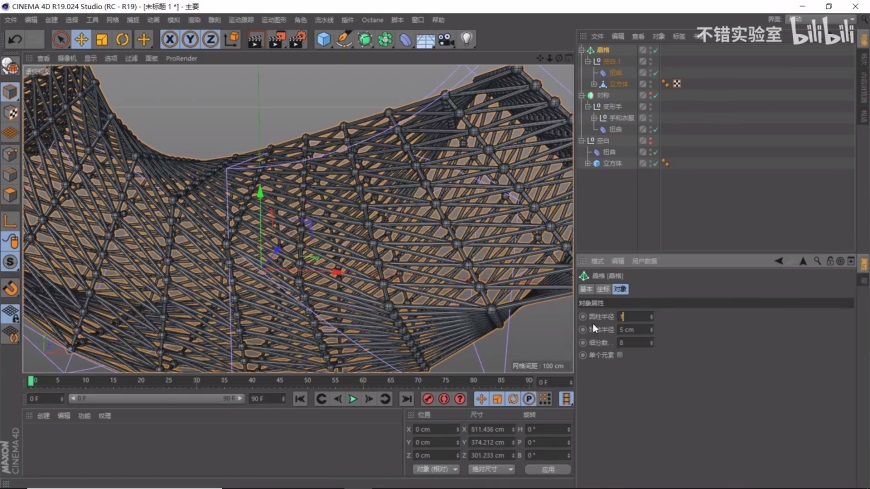
Task: Select the Rotate tool in the toolbar
Action: (x=122, y=39)
